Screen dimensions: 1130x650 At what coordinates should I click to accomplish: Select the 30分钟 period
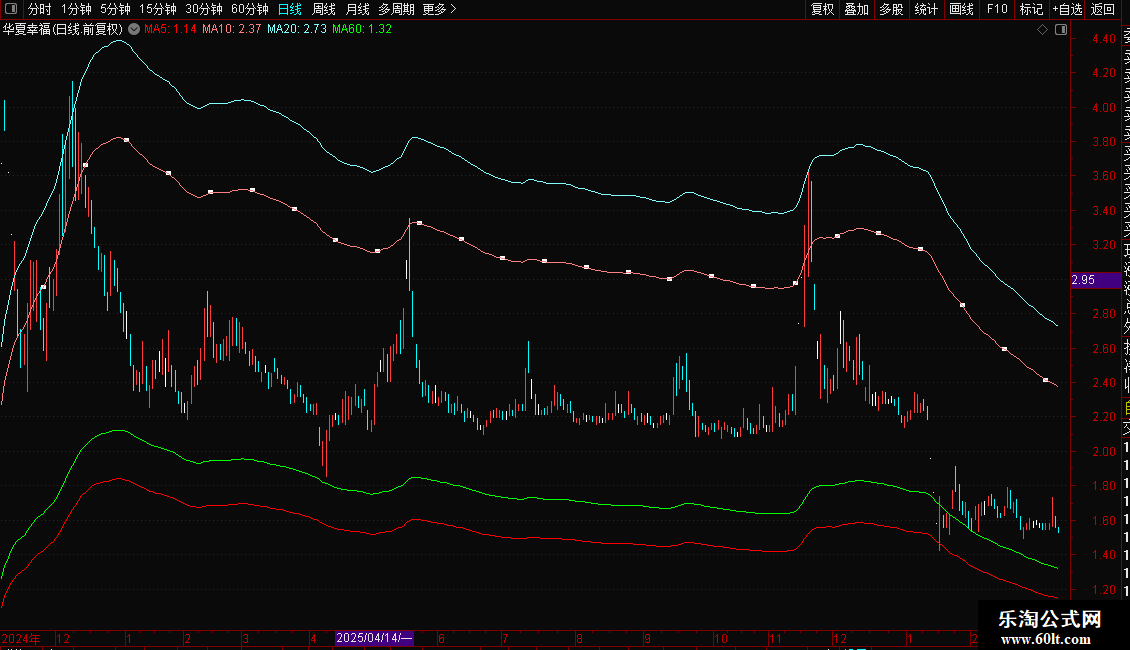point(204,9)
